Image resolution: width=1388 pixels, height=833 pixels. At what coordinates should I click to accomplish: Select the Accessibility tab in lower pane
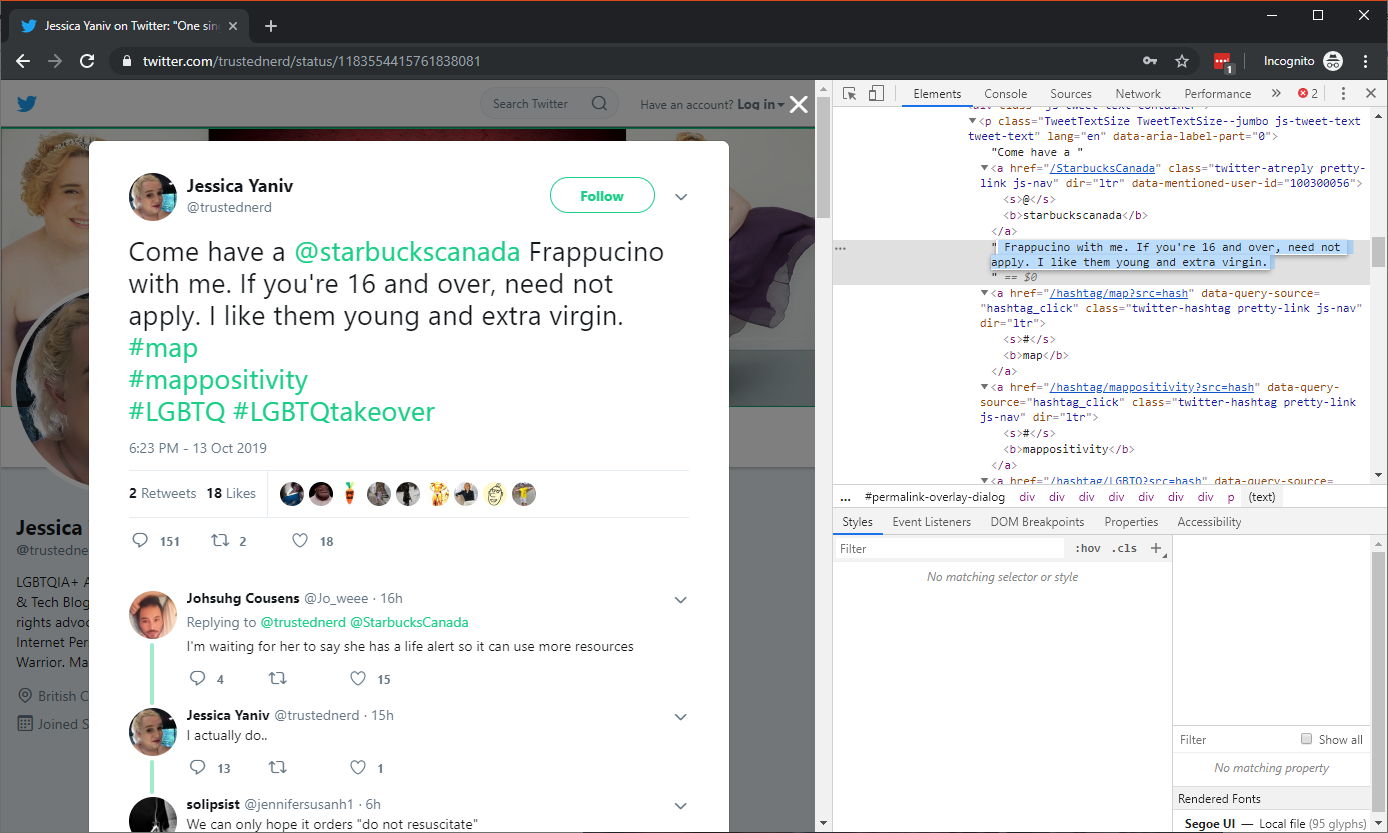click(1209, 522)
